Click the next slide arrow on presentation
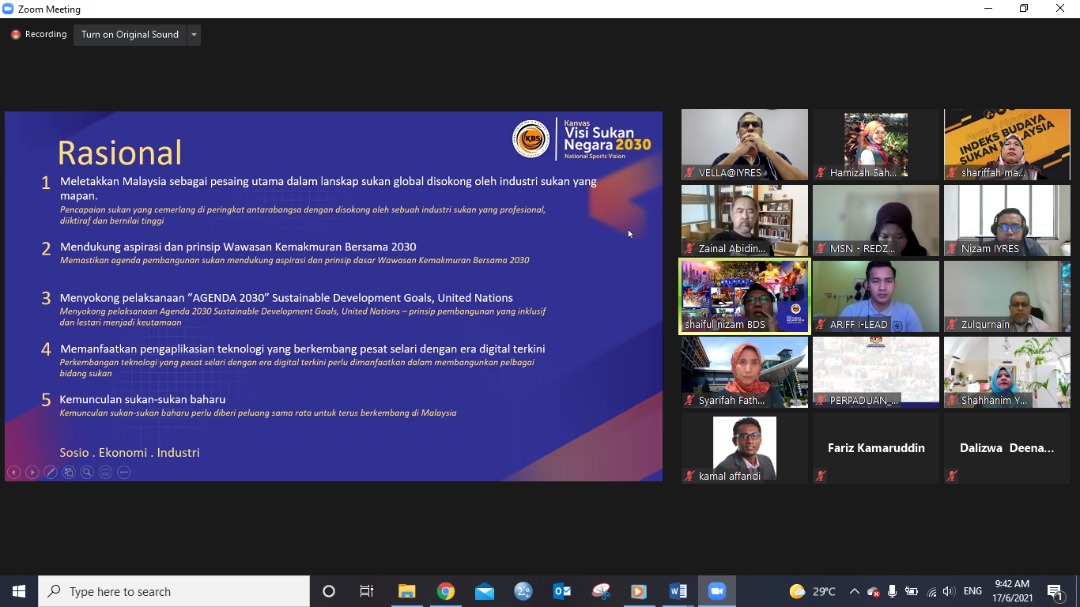 coord(32,472)
